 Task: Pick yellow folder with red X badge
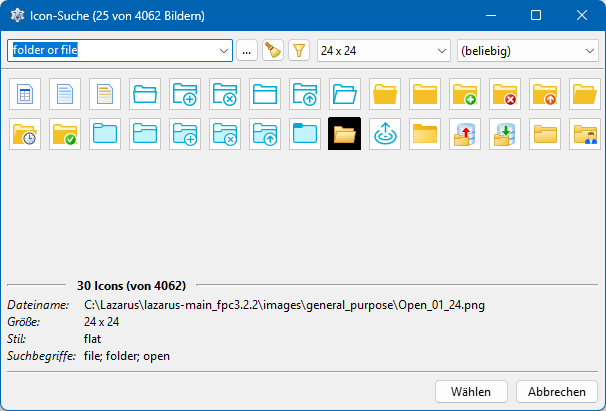coord(505,94)
